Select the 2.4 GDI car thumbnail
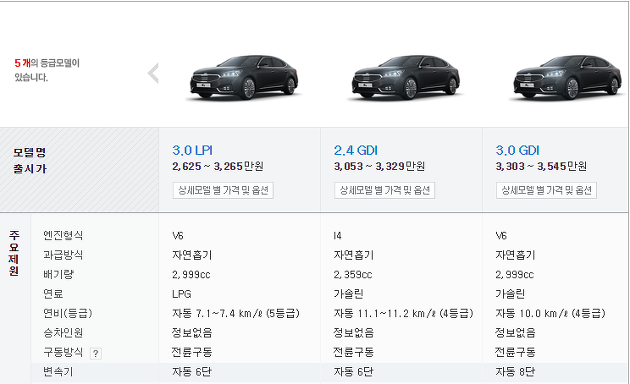The height and width of the screenshot is (384, 630). pyautogui.click(x=406, y=77)
